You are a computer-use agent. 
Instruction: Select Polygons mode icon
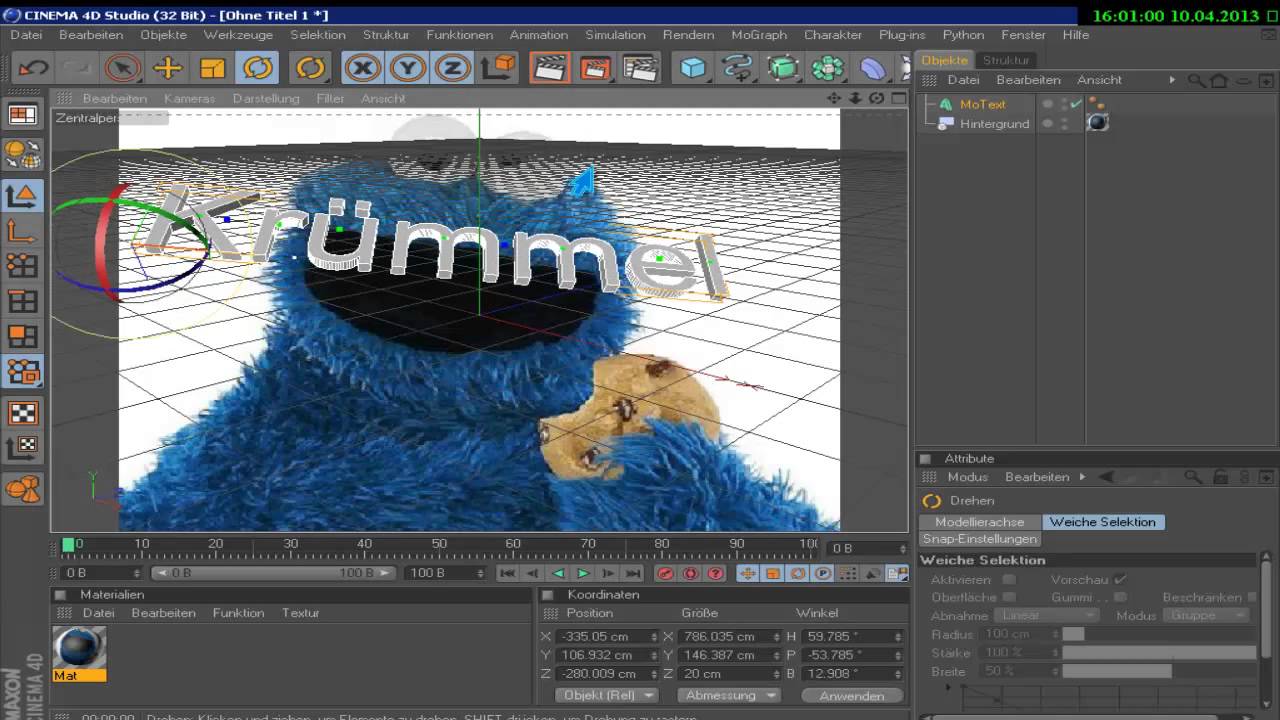click(x=23, y=336)
